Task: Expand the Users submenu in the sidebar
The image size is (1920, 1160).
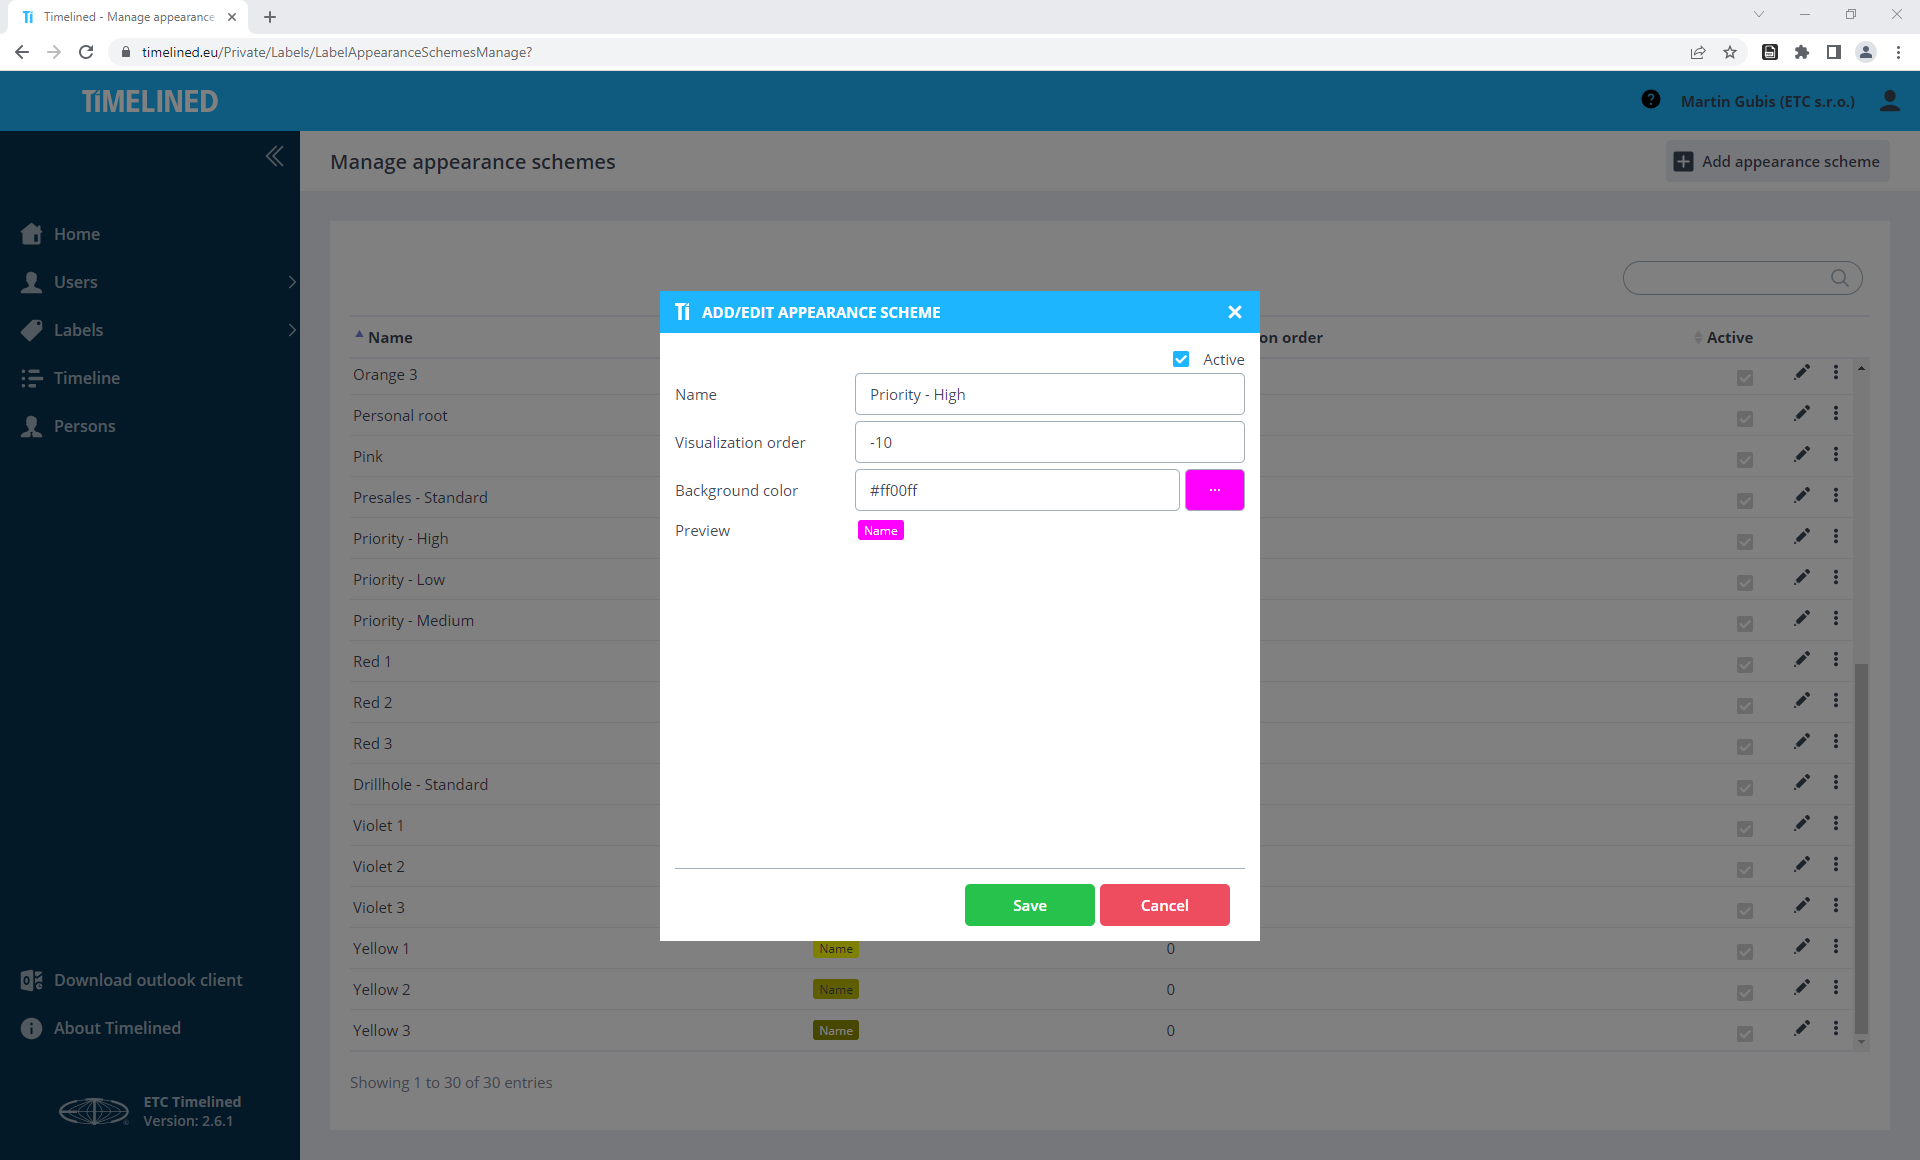Action: coord(292,282)
